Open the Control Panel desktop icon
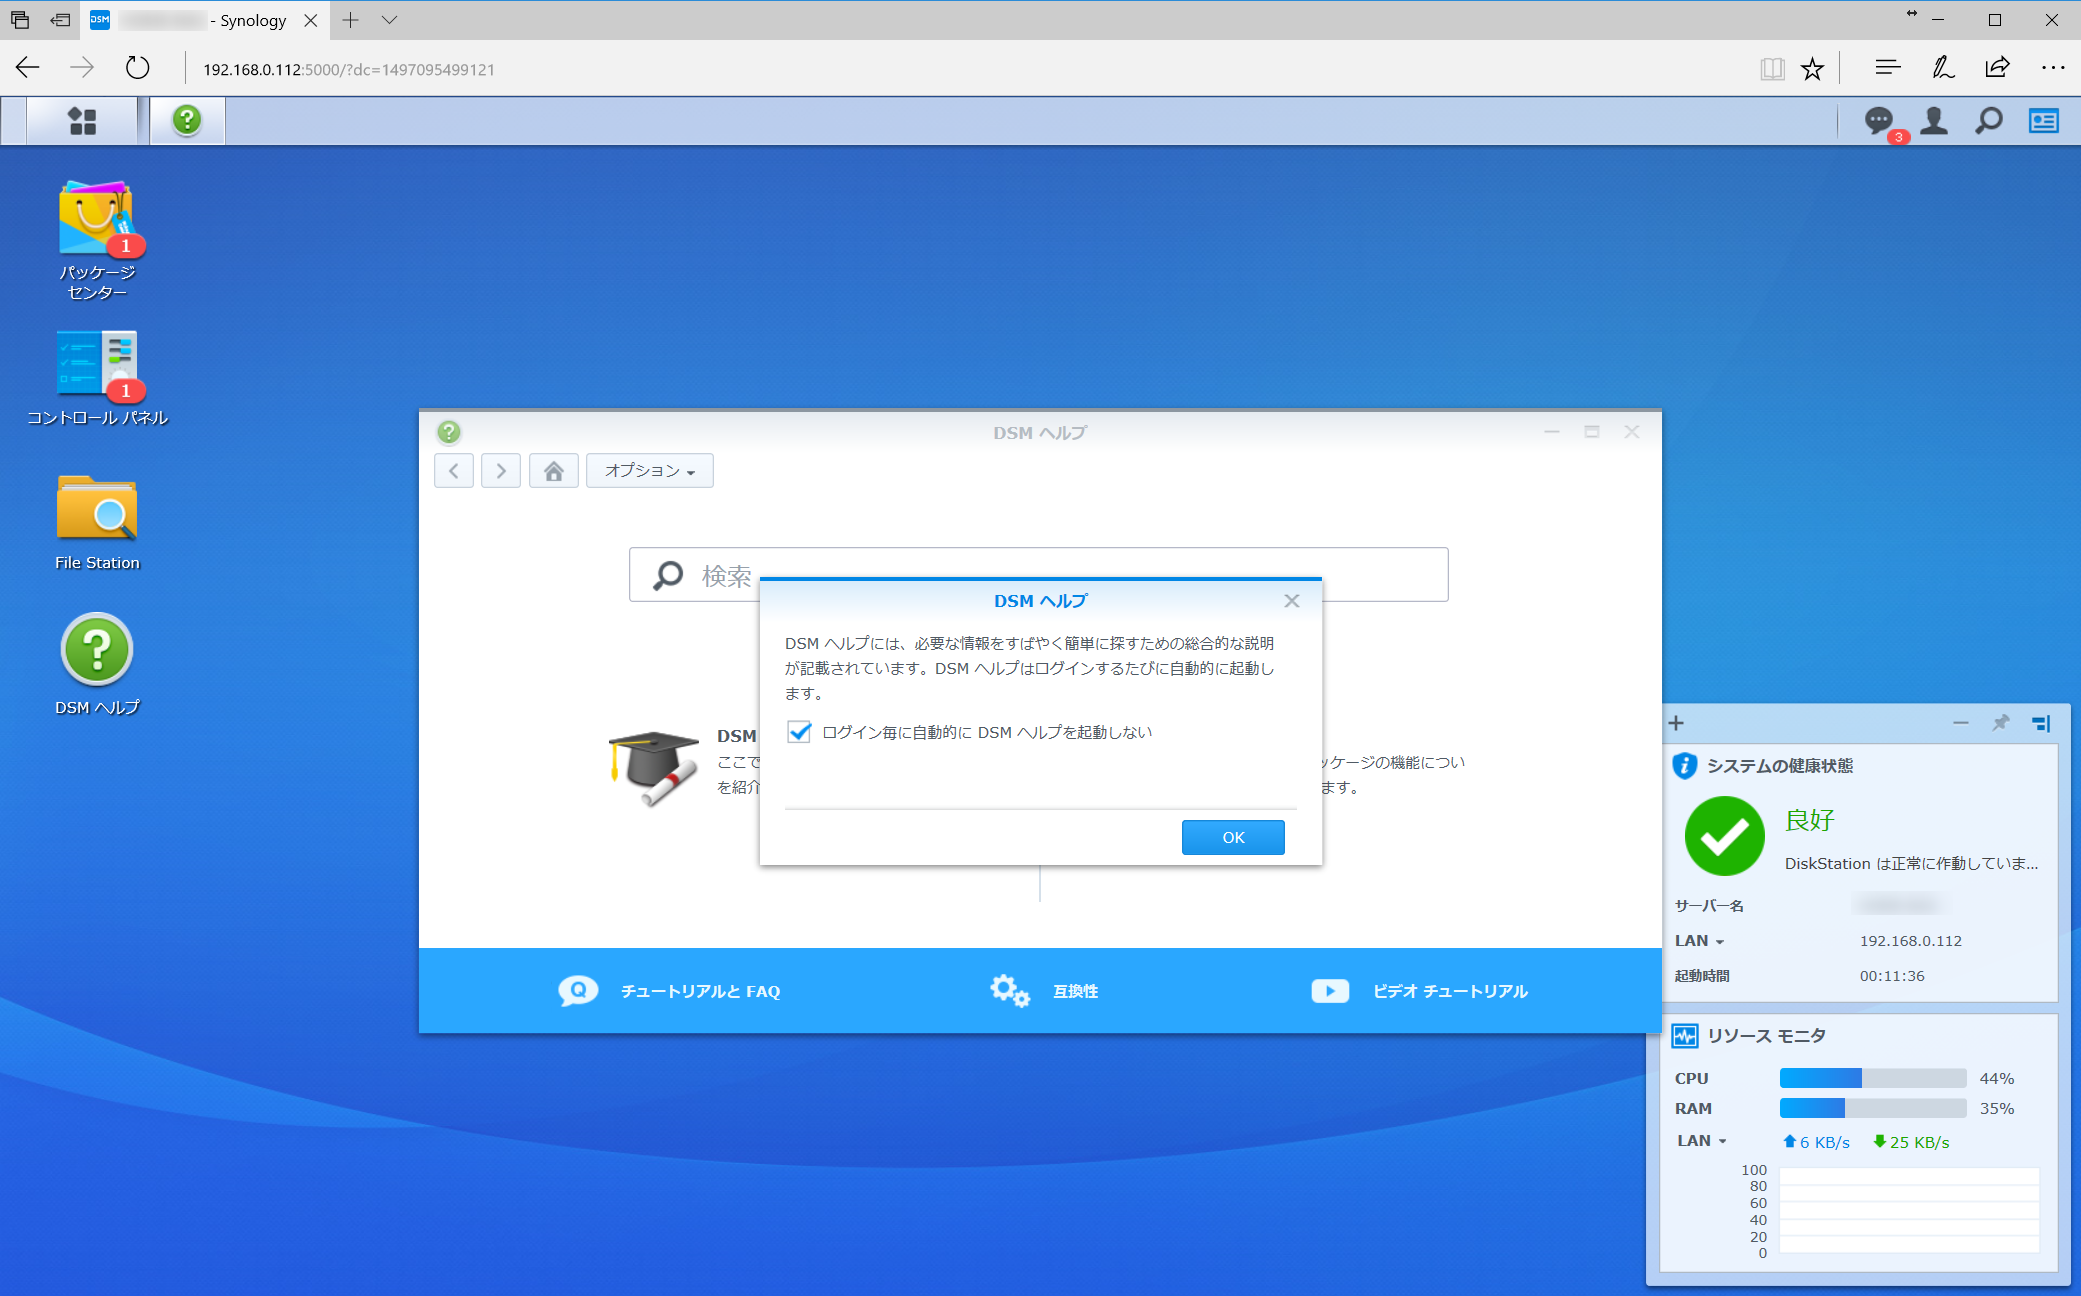This screenshot has width=2081, height=1296. click(x=97, y=364)
